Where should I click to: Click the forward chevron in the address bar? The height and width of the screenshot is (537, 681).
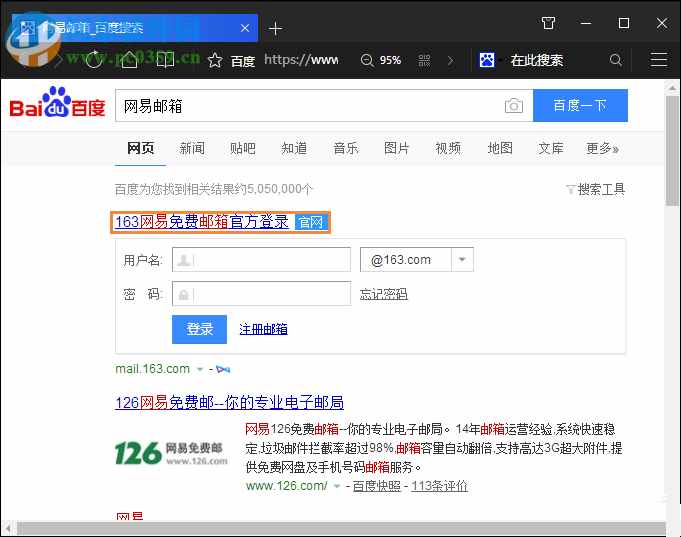point(451,60)
